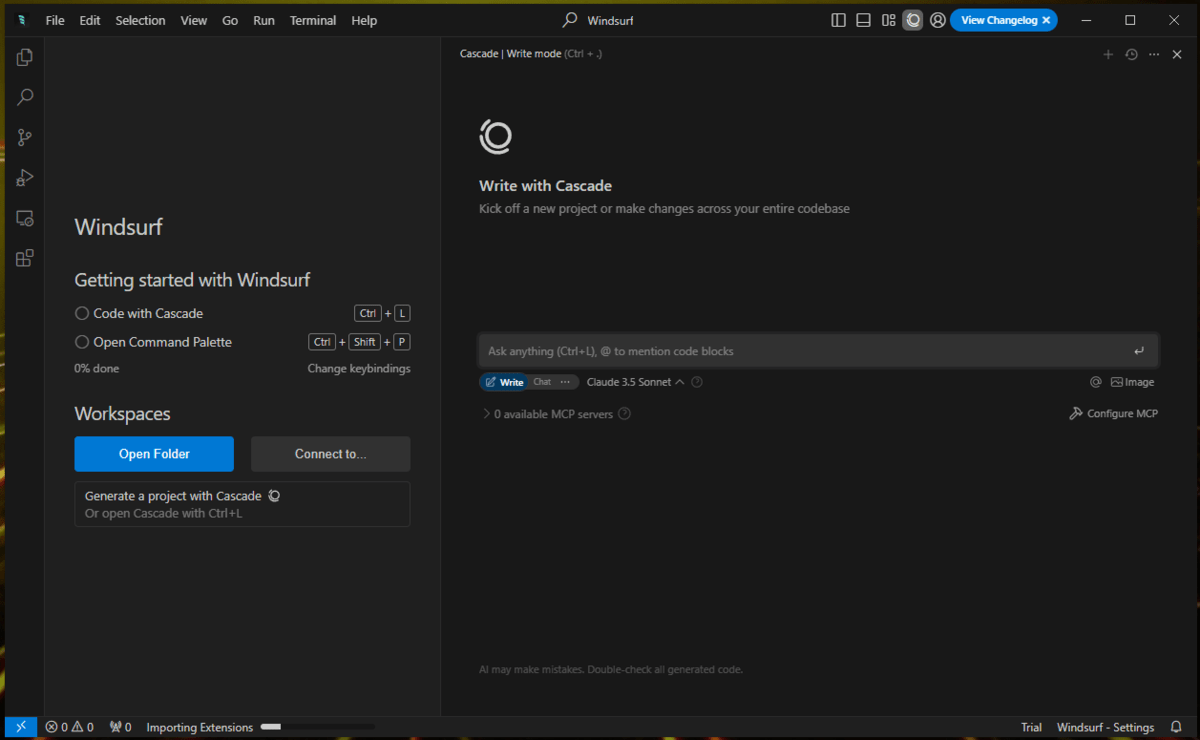The image size is (1200, 740).
Task: Open the more modes ellipsis beside Chat
Action: 566,382
